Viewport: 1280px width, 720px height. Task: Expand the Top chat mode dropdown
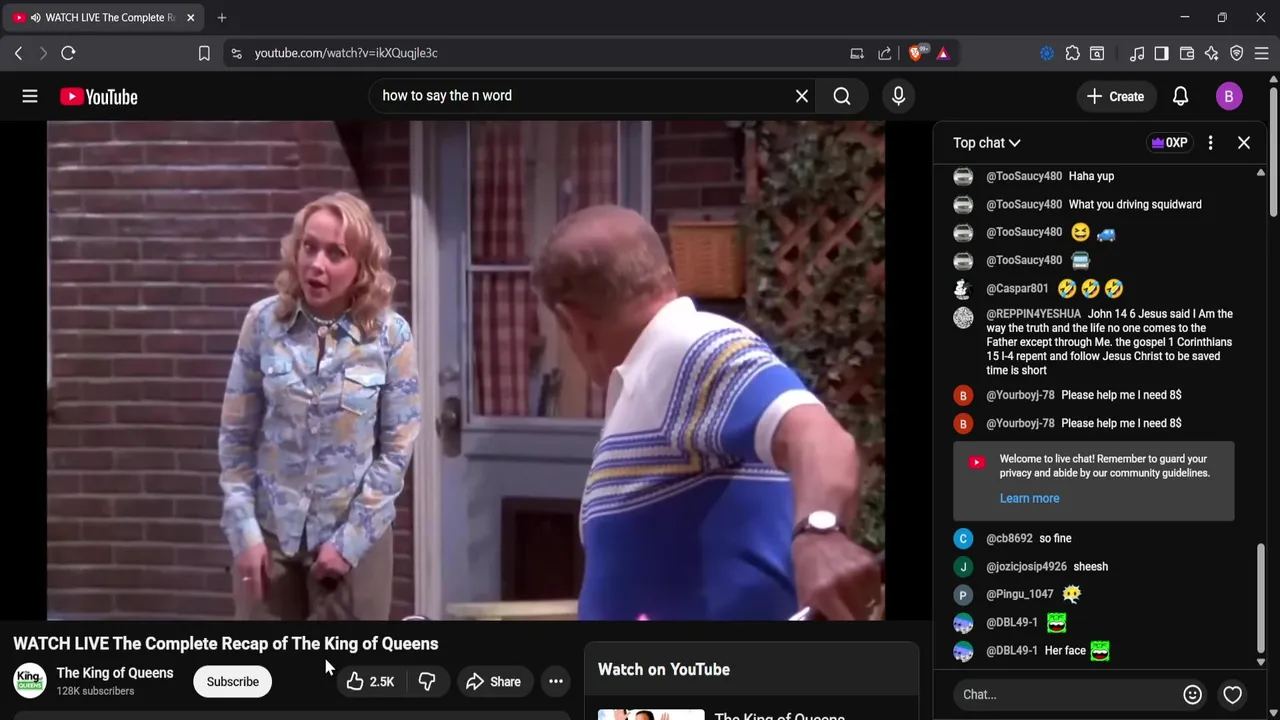click(x=986, y=143)
